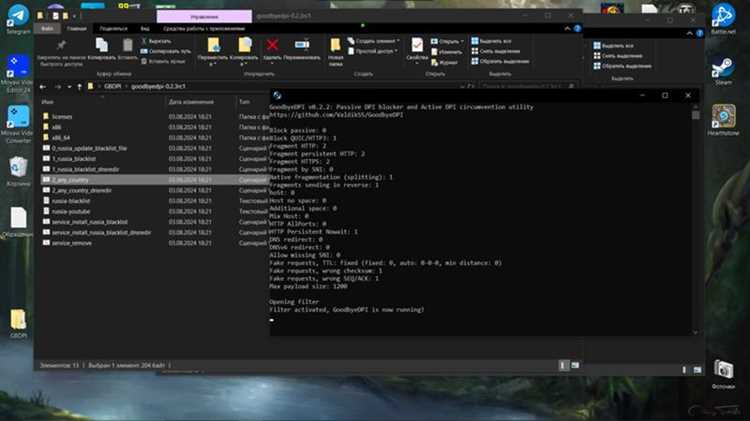Viewport: 750px width, 421px height.
Task: Click Вставить ярлык (Paste shortcut)
Action: tap(163, 61)
